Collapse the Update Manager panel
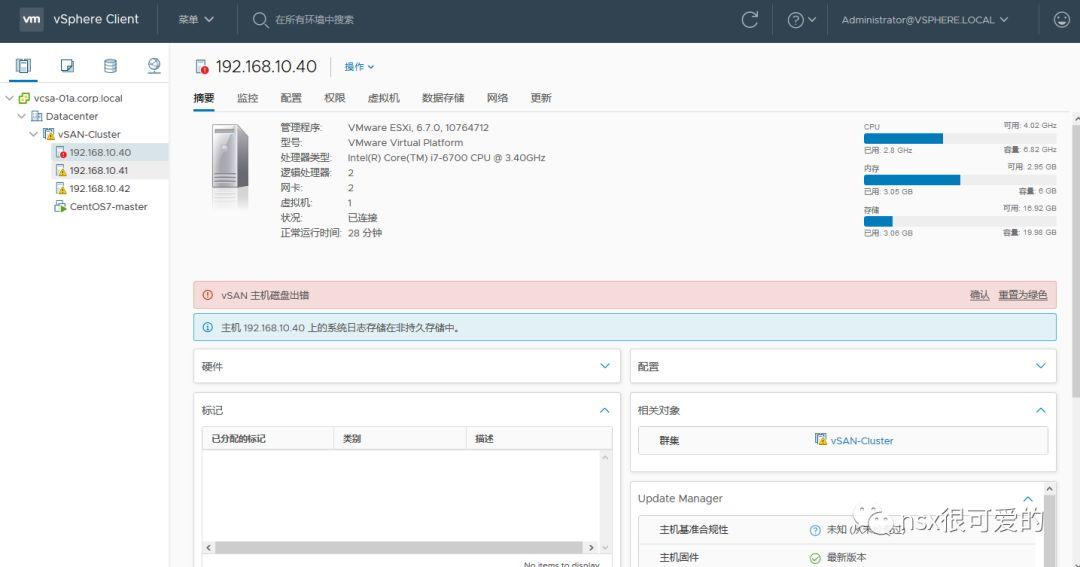The height and width of the screenshot is (567, 1080). tap(1028, 499)
